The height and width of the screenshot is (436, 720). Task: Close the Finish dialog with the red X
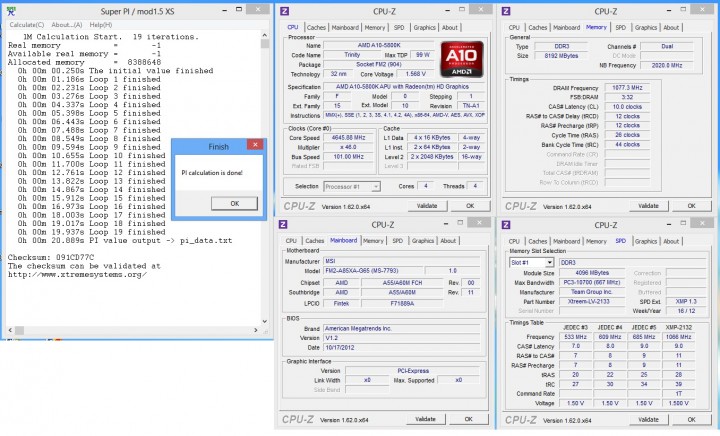click(255, 145)
